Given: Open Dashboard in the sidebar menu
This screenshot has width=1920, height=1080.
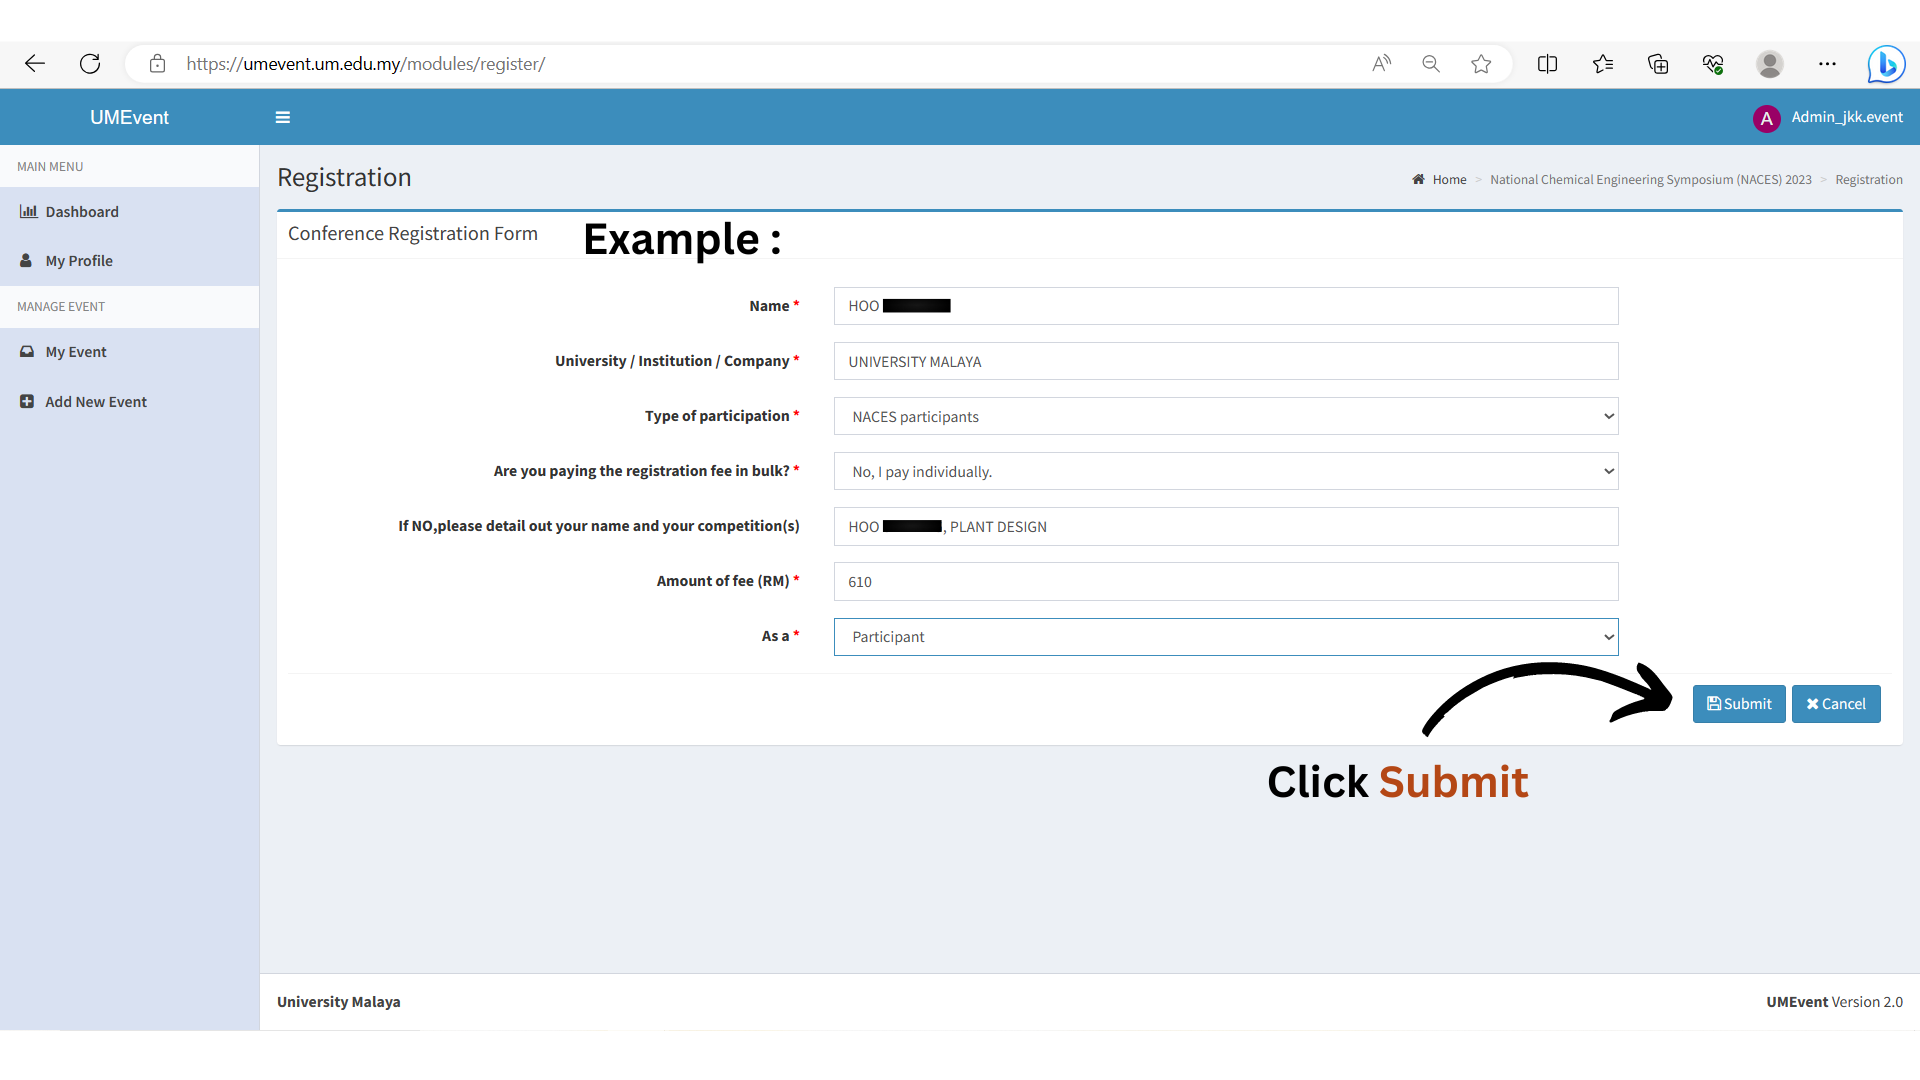Looking at the screenshot, I should pos(82,212).
